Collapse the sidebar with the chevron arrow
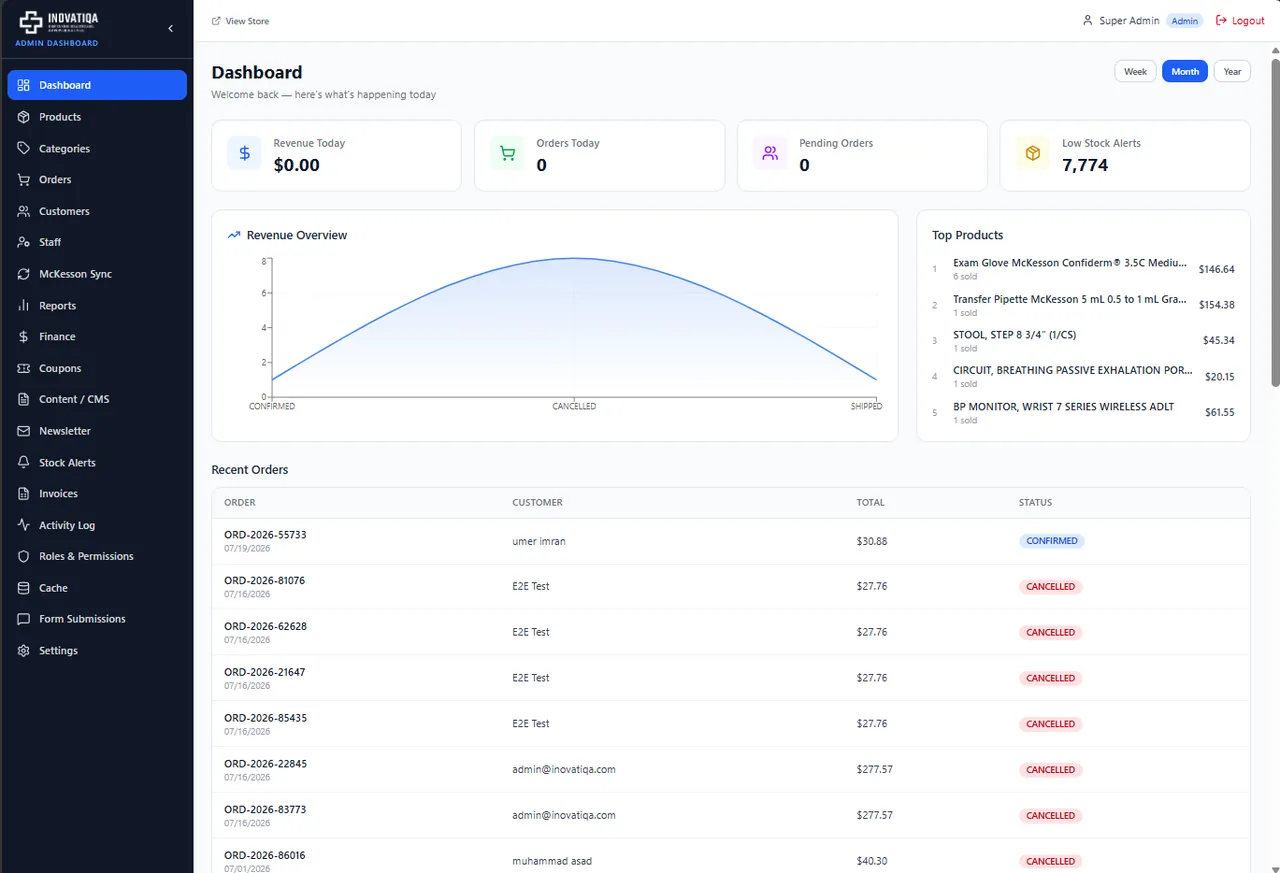The image size is (1280, 873). coord(170,28)
